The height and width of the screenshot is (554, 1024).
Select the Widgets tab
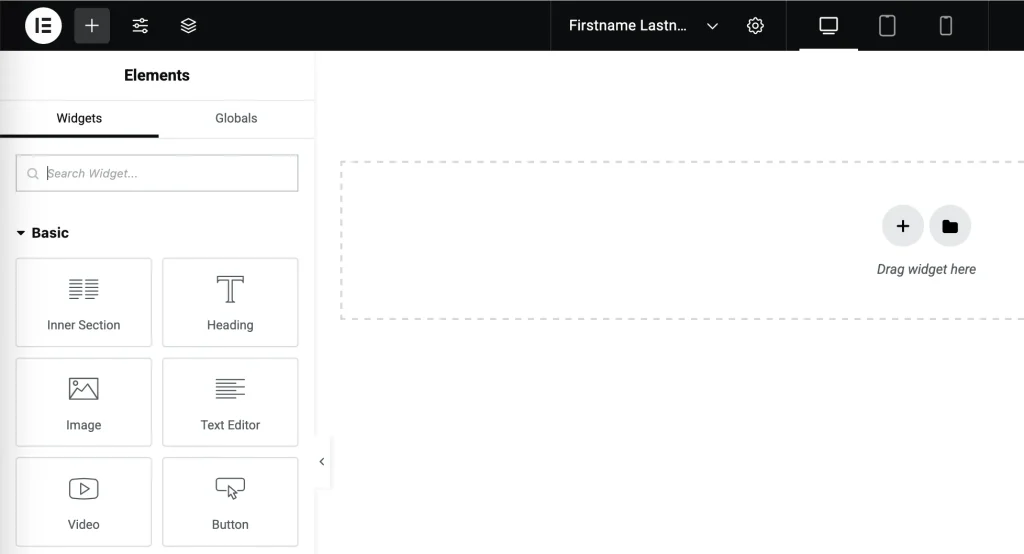coord(79,118)
